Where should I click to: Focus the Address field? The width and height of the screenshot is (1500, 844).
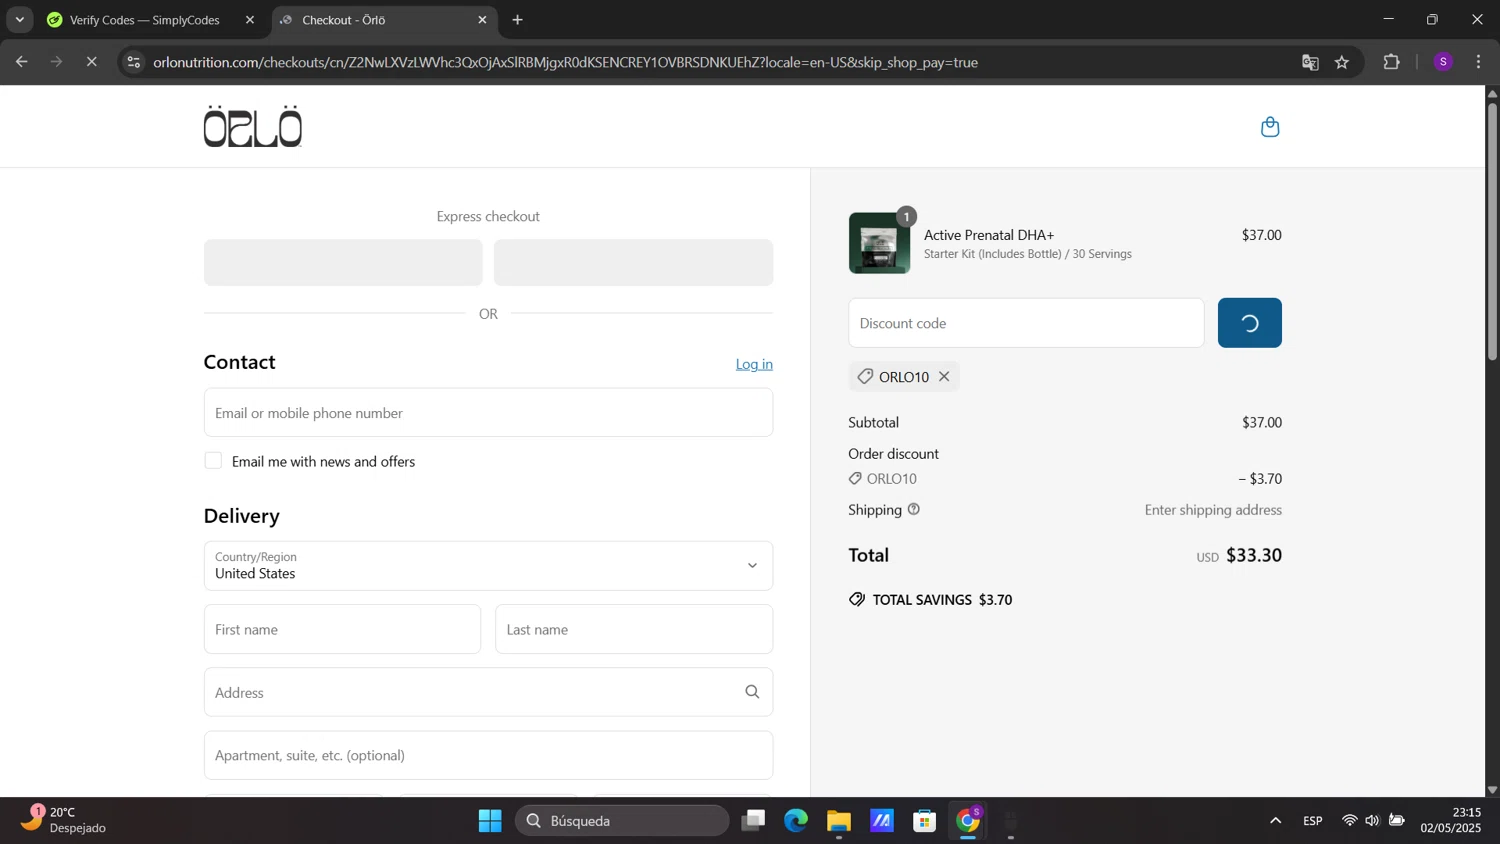coord(488,692)
